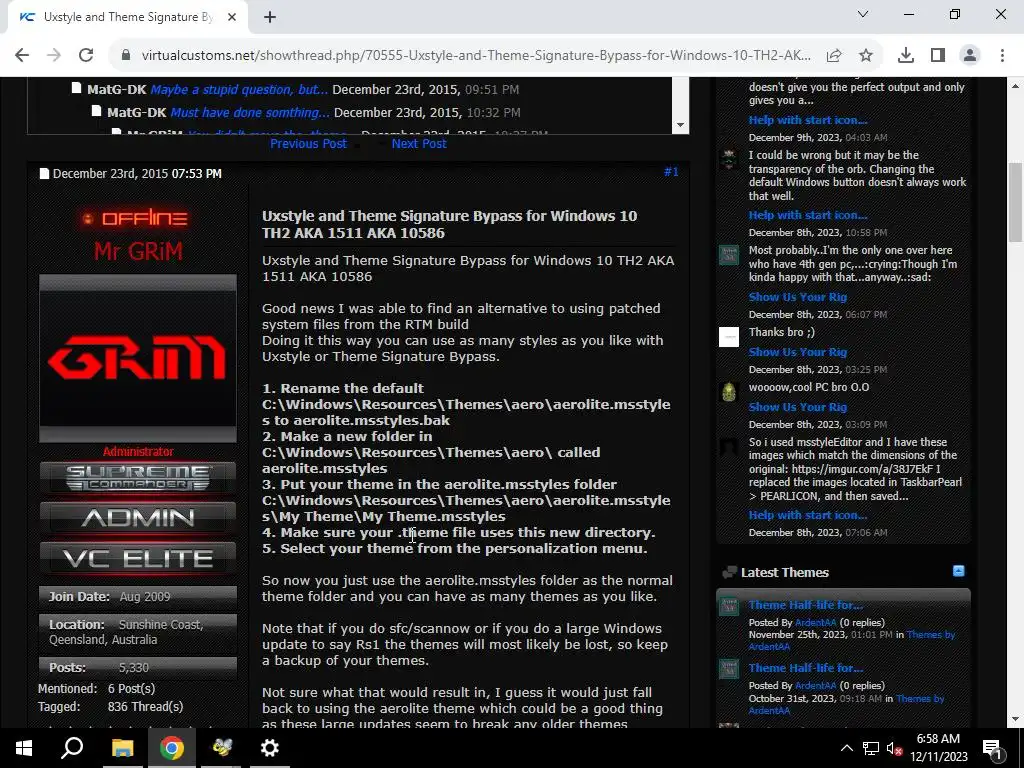Open 'Show Us Your Rig' 03:25 PM link
The width and height of the screenshot is (1024, 768).
coord(797,352)
